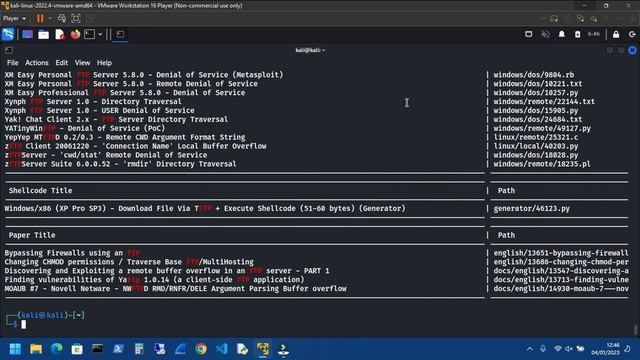Click the Kali panel clock showing 6:46

tap(594, 34)
